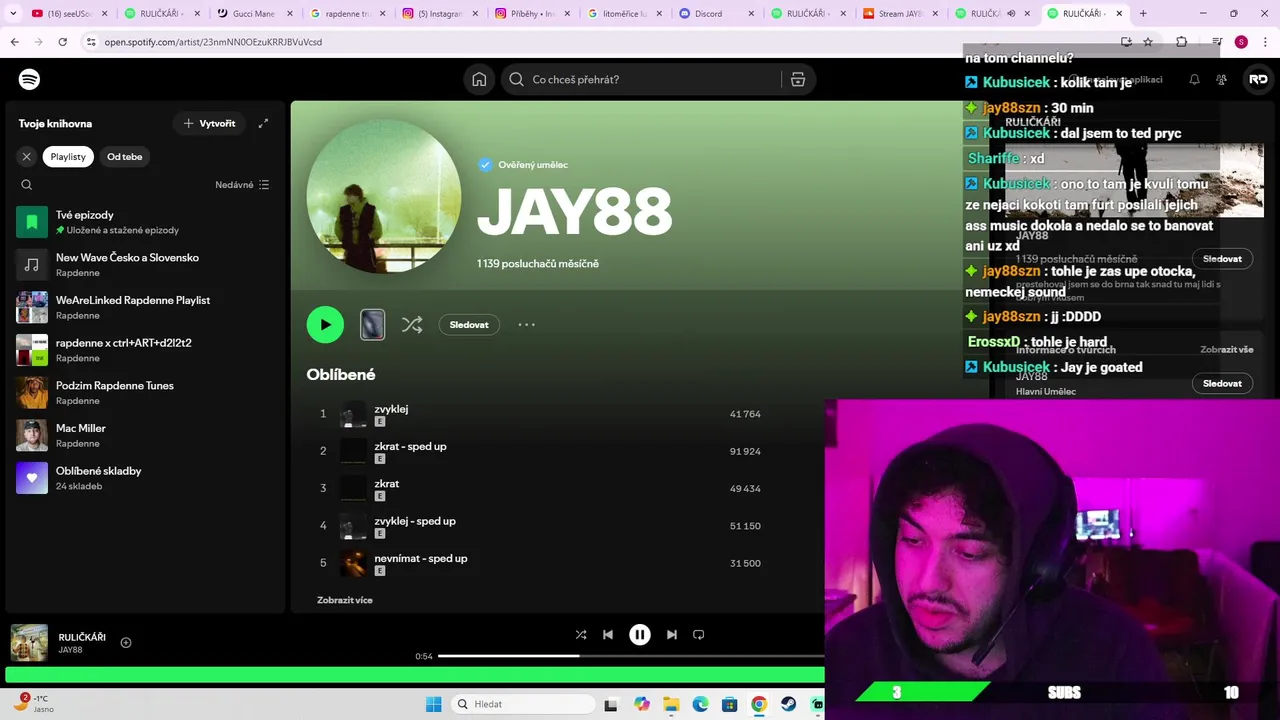Open the Chrome extensions puzzle icon

point(1181,42)
